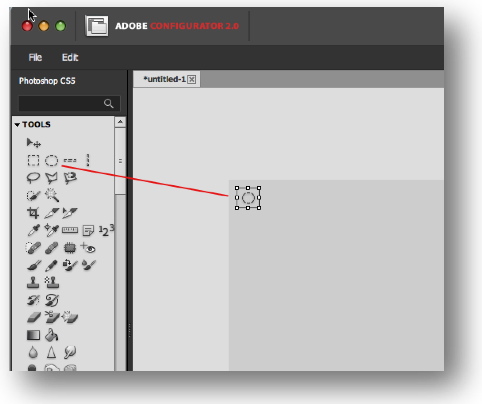This screenshot has width=482, height=404.
Task: Click the tools list scroll up arrow
Action: 120,122
